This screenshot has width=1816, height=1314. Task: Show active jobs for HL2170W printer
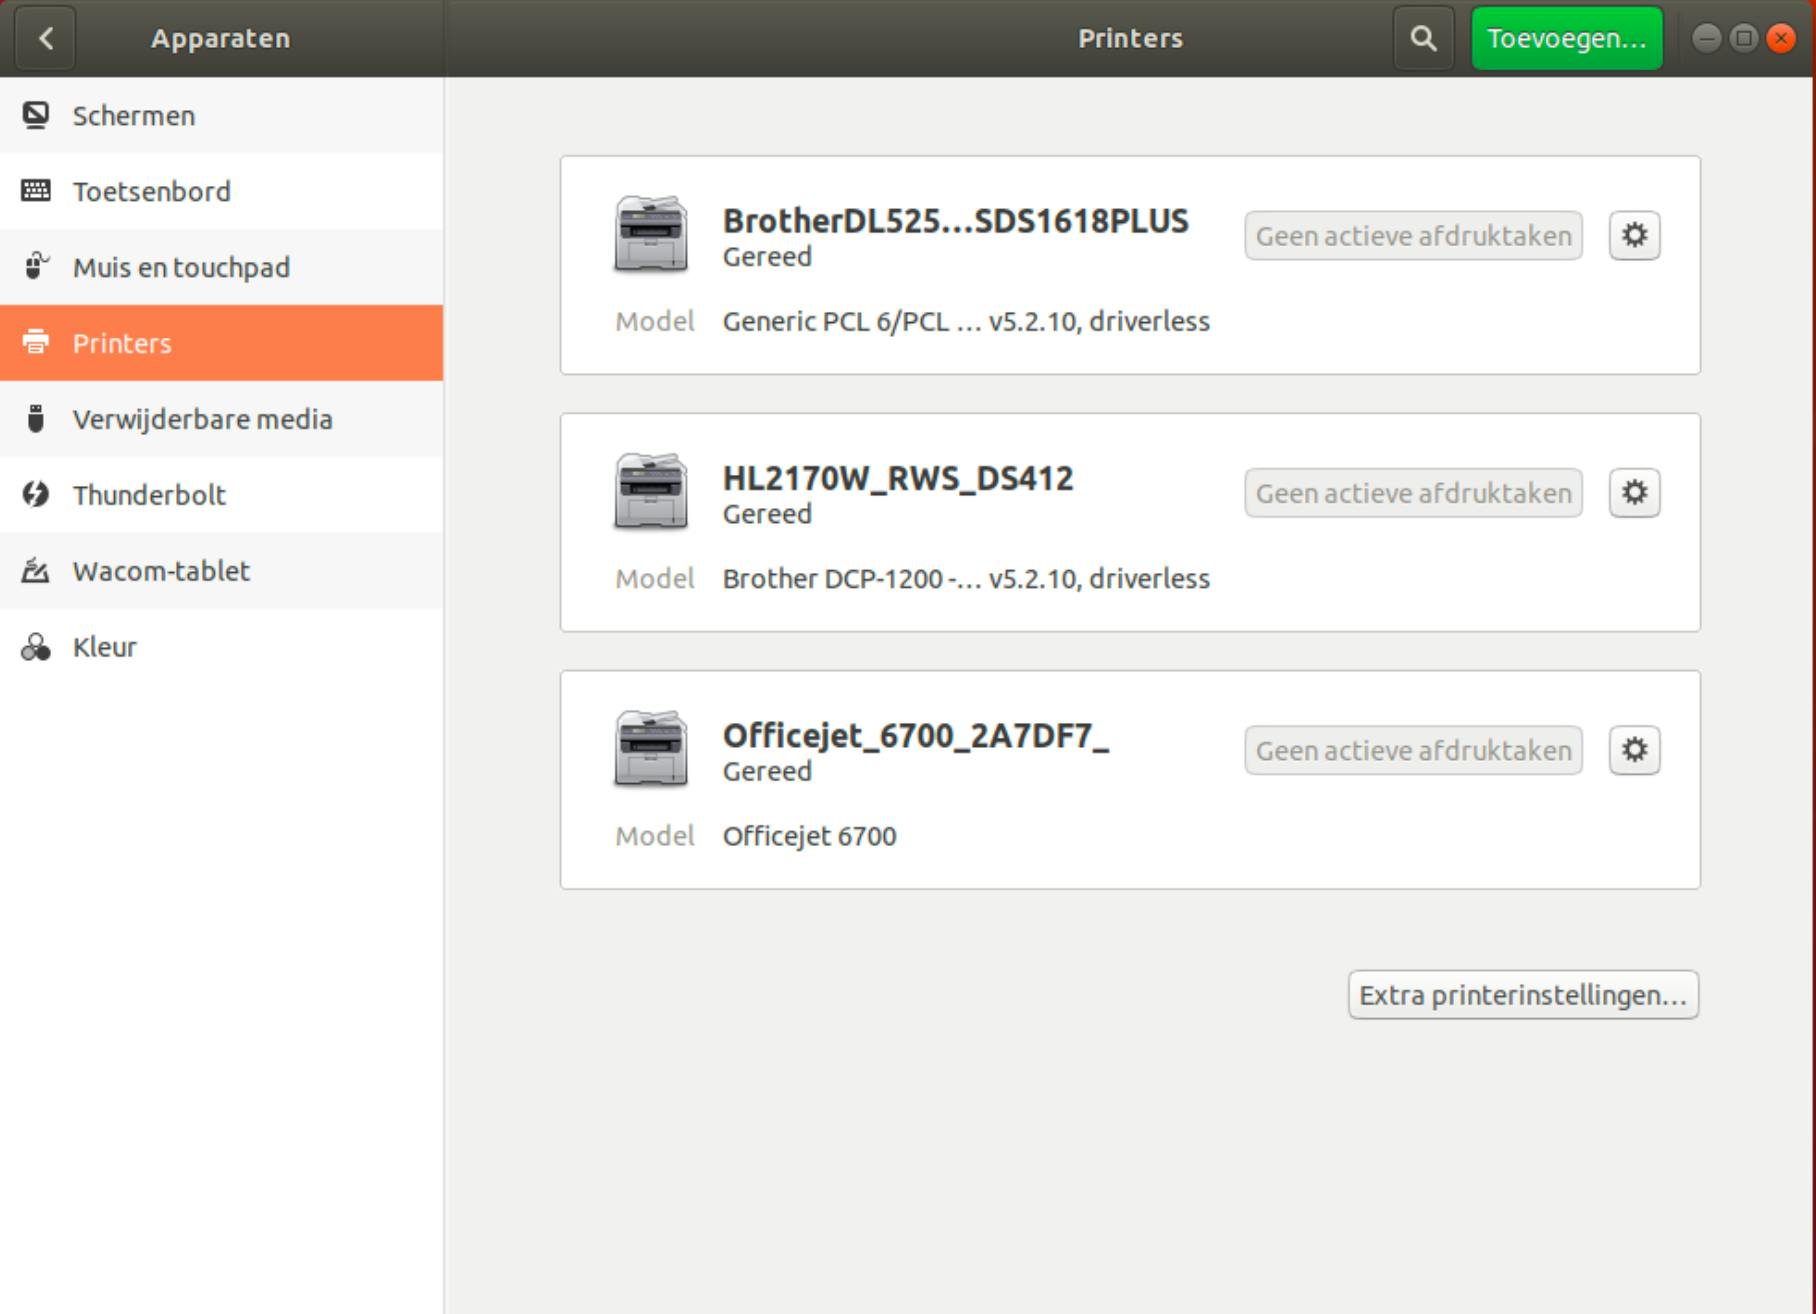pyautogui.click(x=1413, y=493)
